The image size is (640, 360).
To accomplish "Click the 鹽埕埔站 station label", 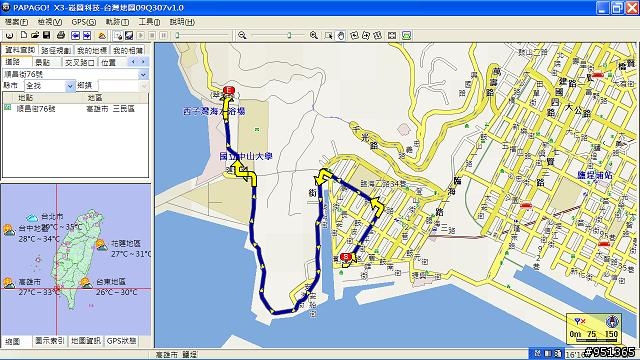I will coord(595,175).
